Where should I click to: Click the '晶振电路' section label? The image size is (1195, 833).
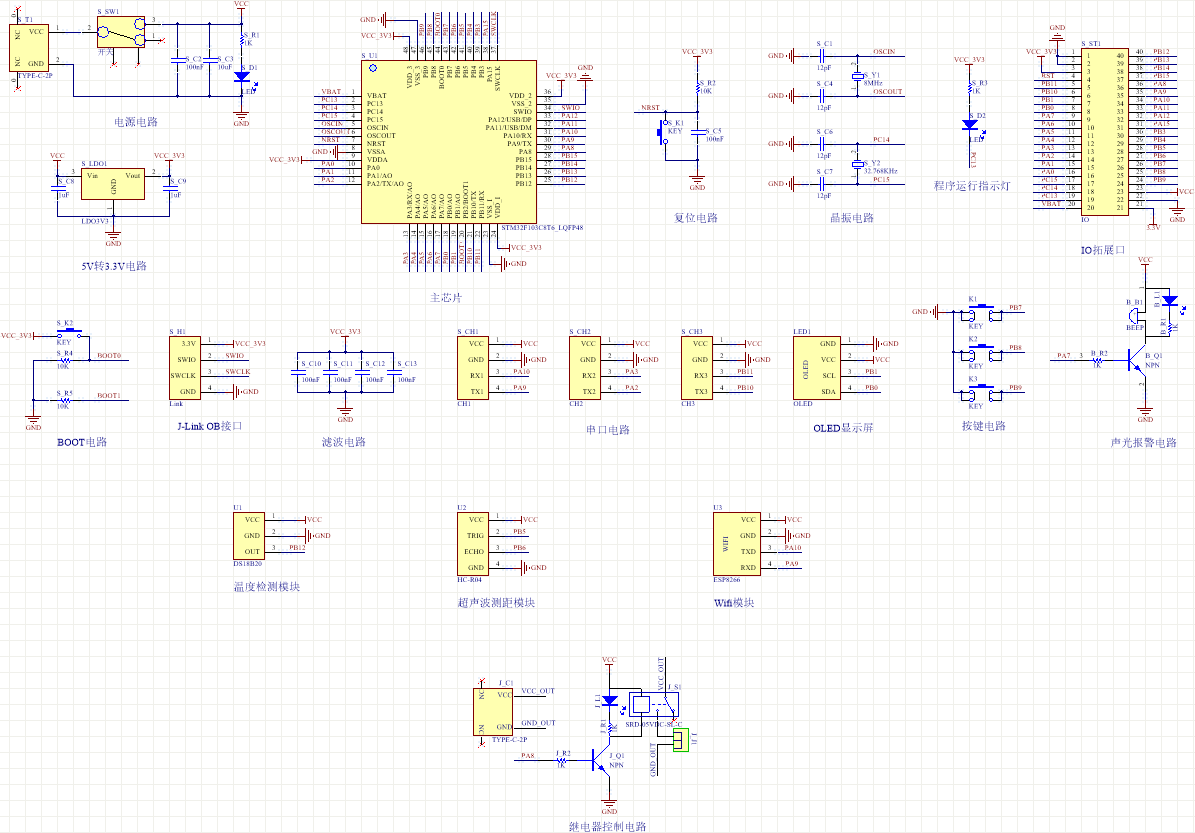(852, 218)
